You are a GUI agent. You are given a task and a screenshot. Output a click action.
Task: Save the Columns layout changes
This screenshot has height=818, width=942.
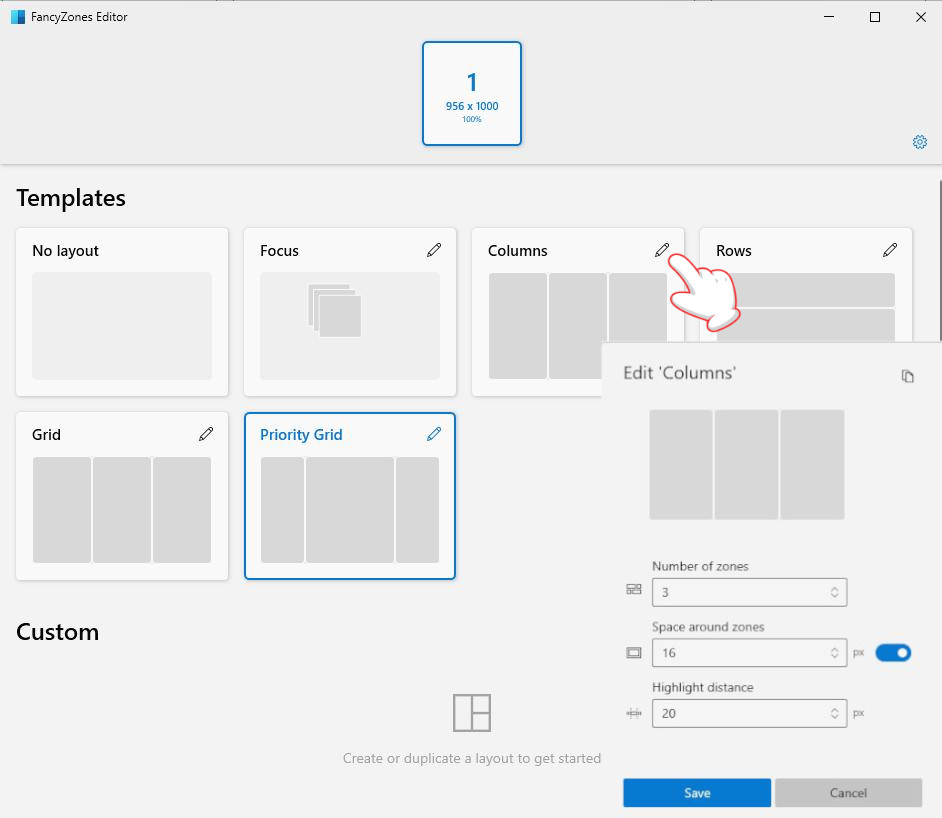[x=697, y=792]
